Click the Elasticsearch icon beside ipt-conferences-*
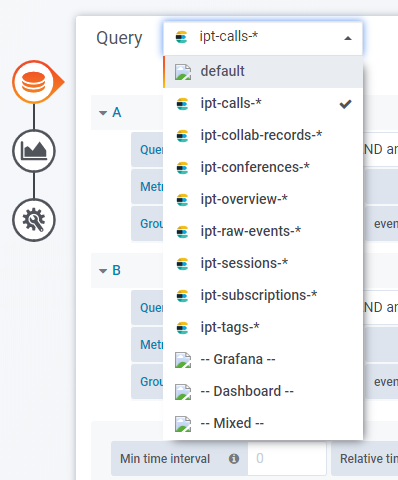The width and height of the screenshot is (398, 480). (x=182, y=168)
